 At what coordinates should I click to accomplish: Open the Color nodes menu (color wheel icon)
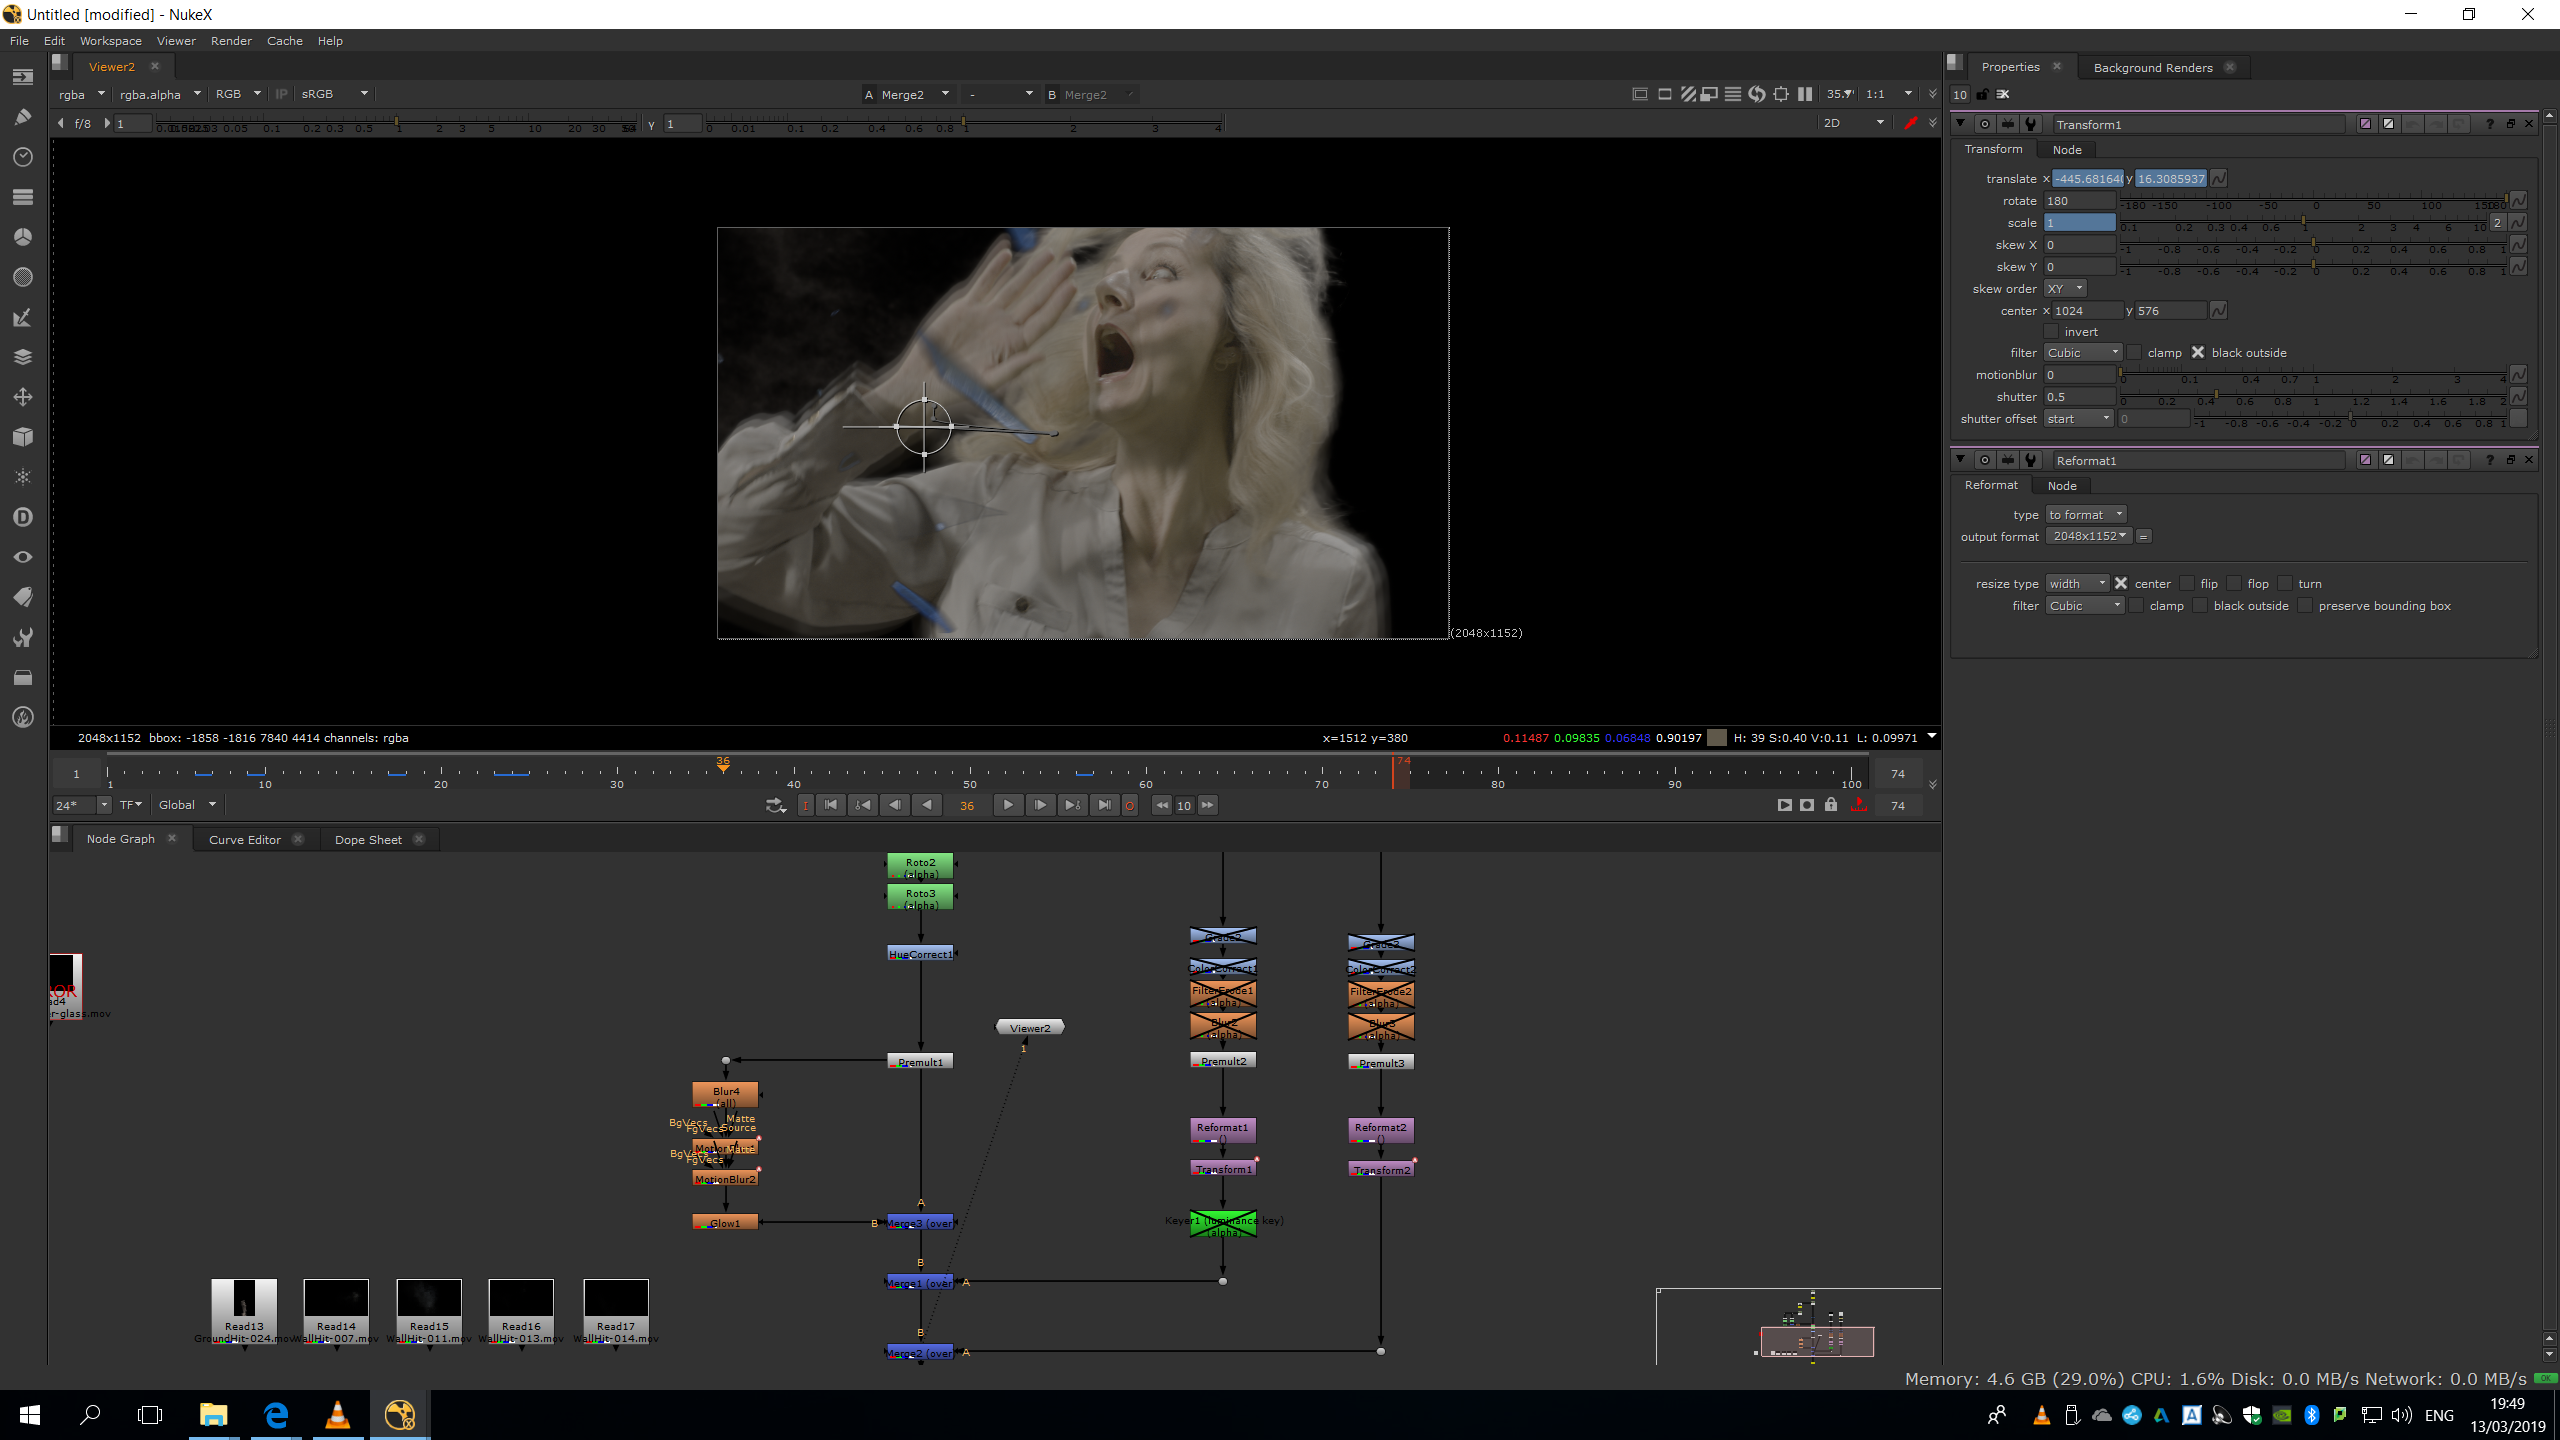point(22,237)
